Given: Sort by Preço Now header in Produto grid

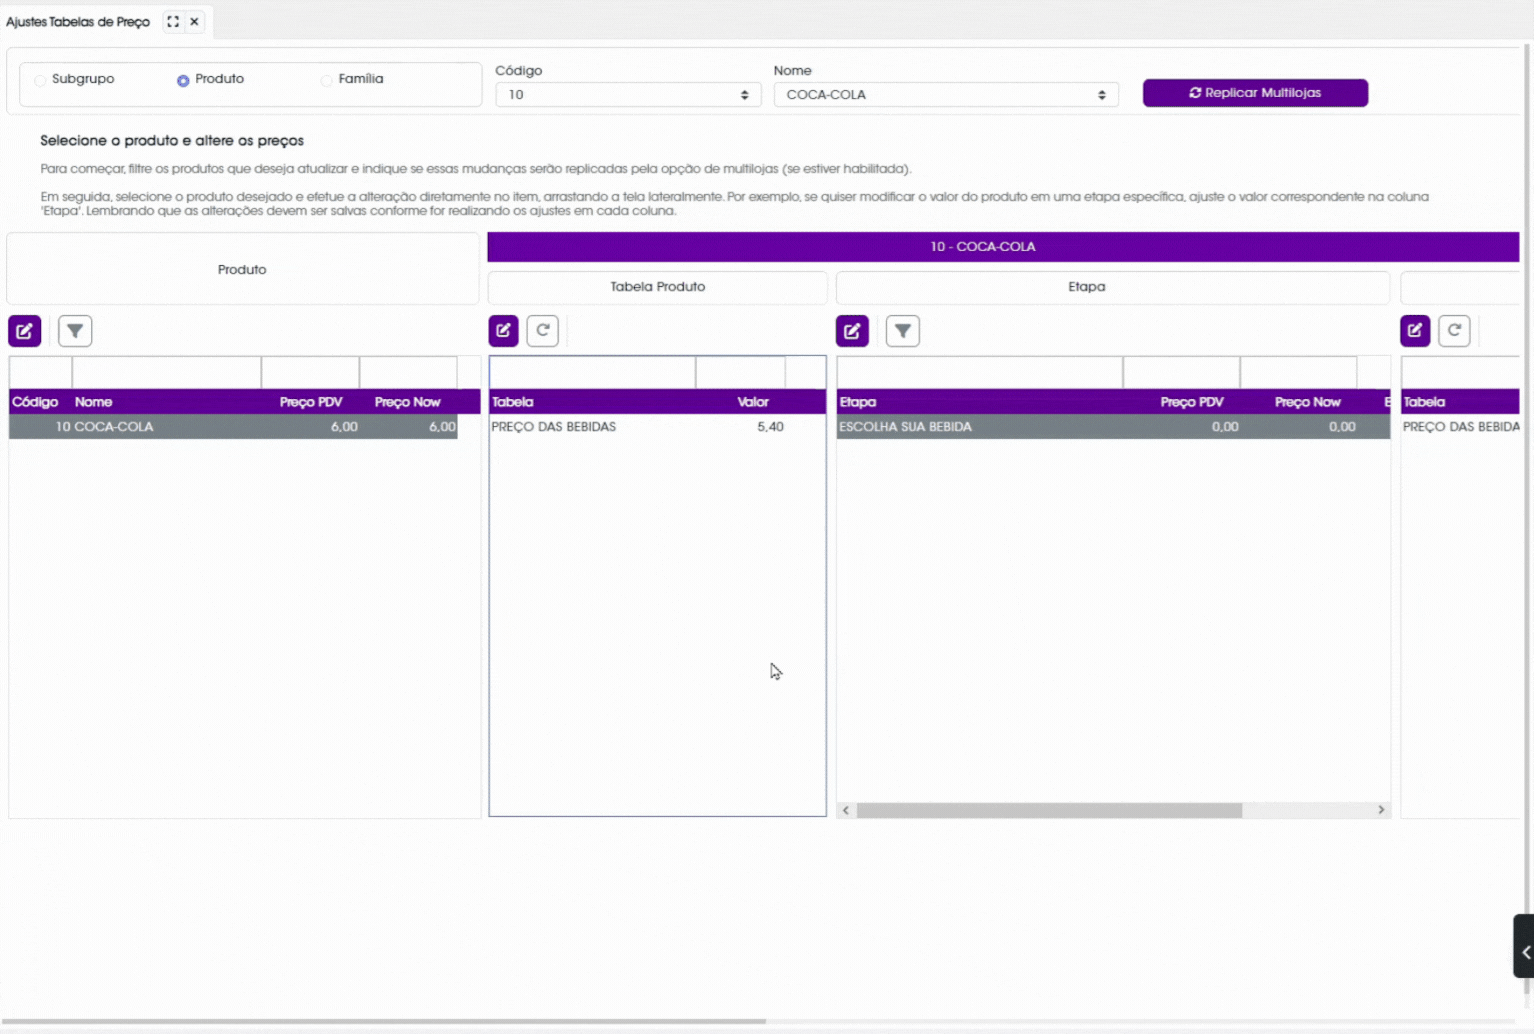Looking at the screenshot, I should coord(407,402).
